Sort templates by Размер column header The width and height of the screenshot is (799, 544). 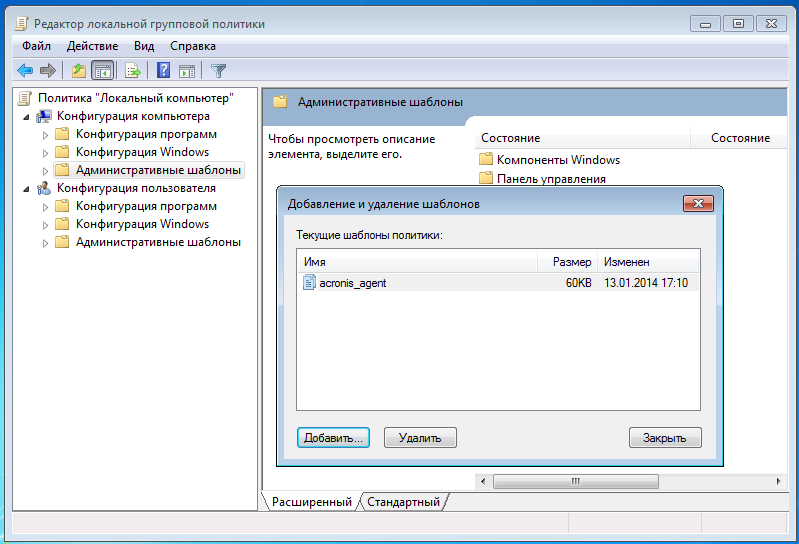(x=572, y=261)
